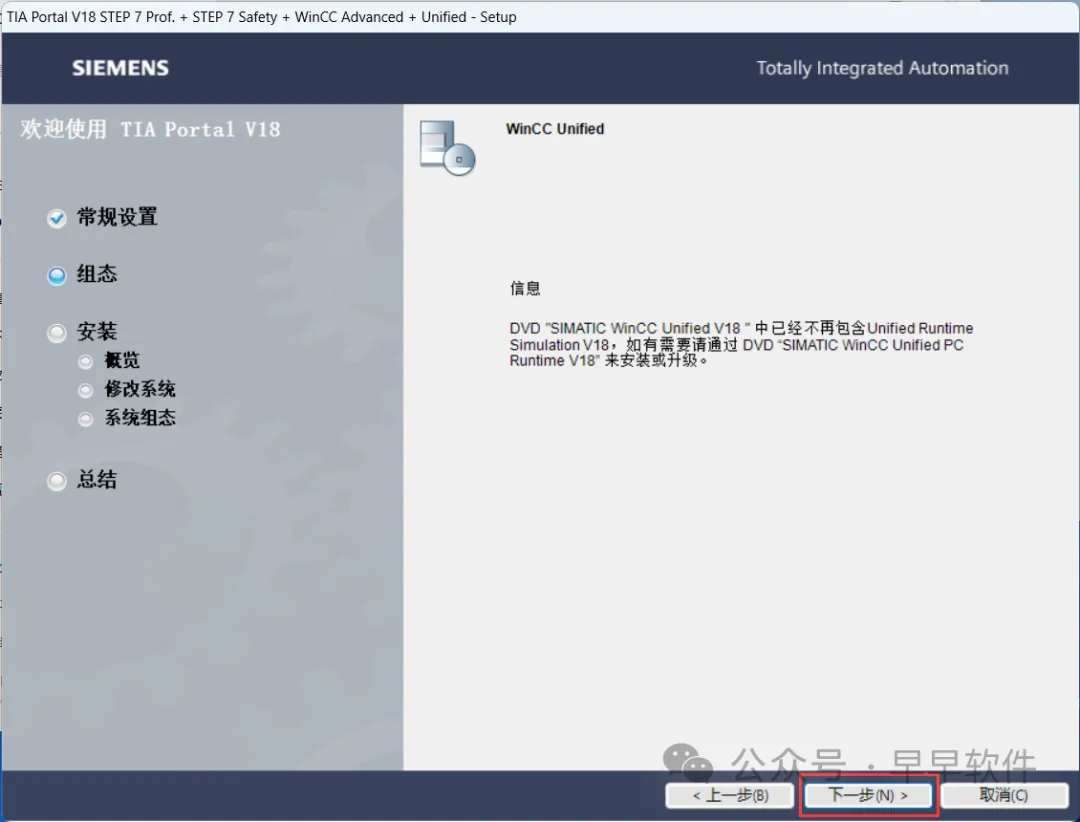Click the SIEMENS logo in header
The image size is (1080, 822).
click(121, 68)
